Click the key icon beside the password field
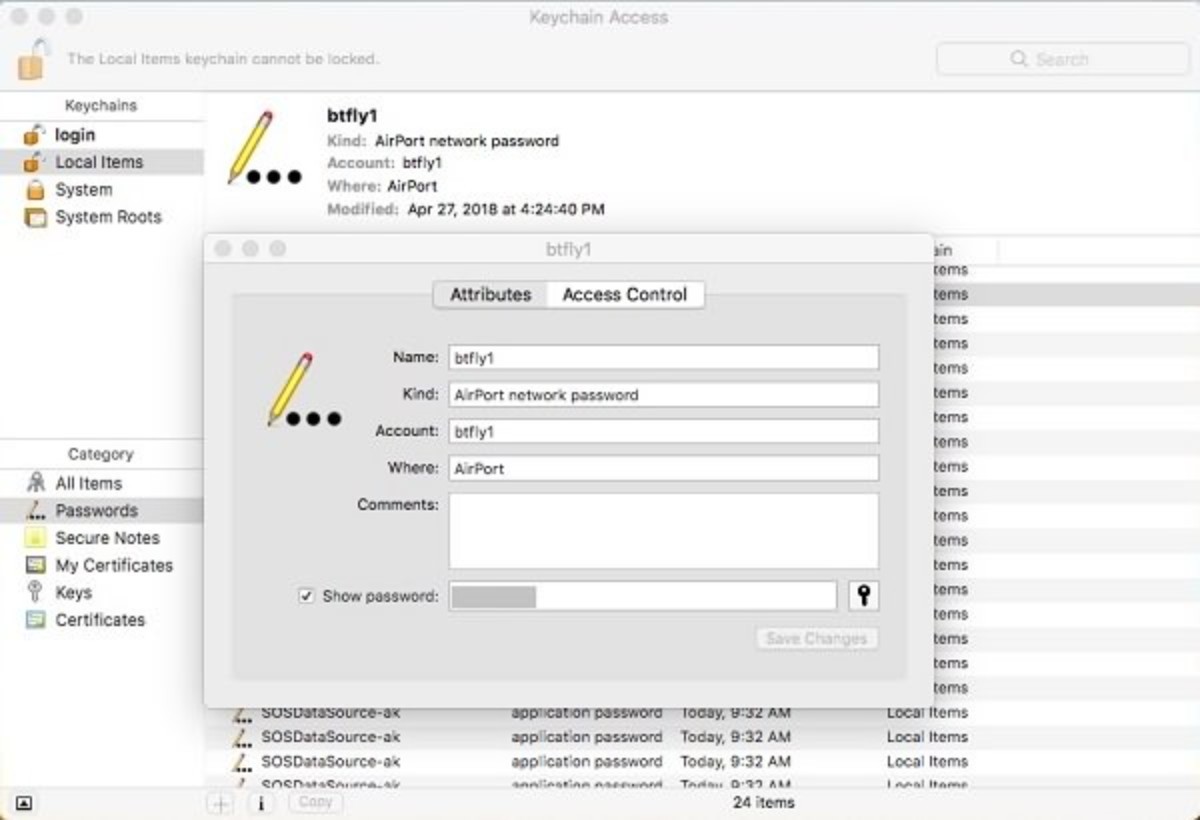Screen dimensions: 1200x820 pos(863,595)
